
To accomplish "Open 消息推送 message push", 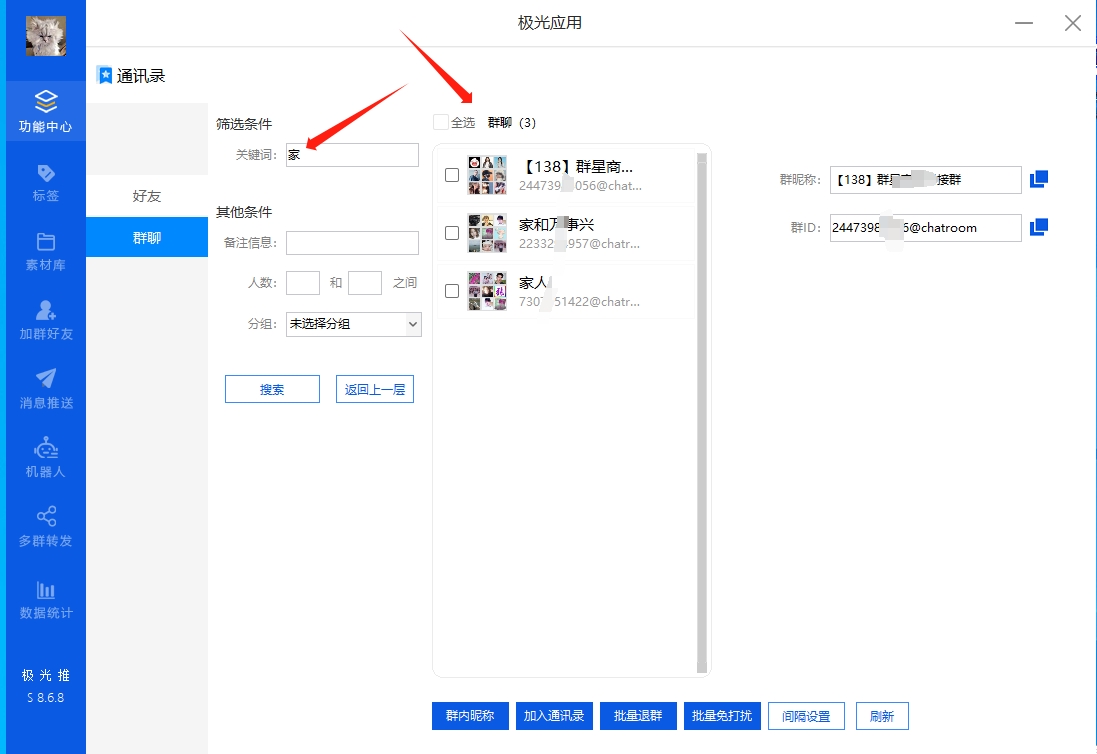I will coord(45,389).
